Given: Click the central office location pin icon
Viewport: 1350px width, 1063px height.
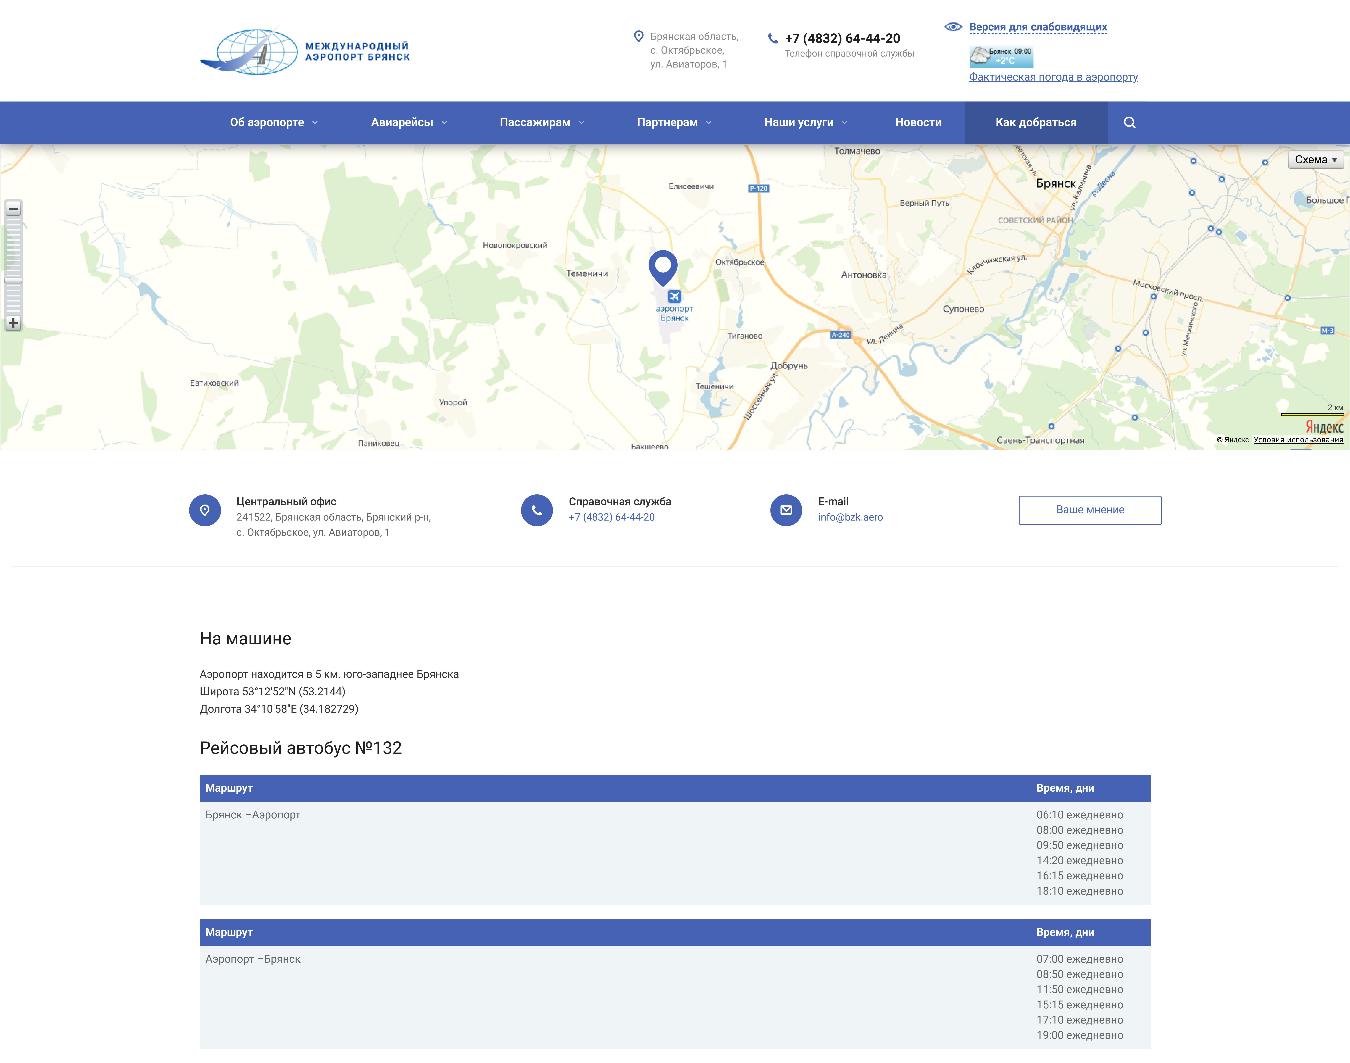Looking at the screenshot, I should (x=205, y=510).
